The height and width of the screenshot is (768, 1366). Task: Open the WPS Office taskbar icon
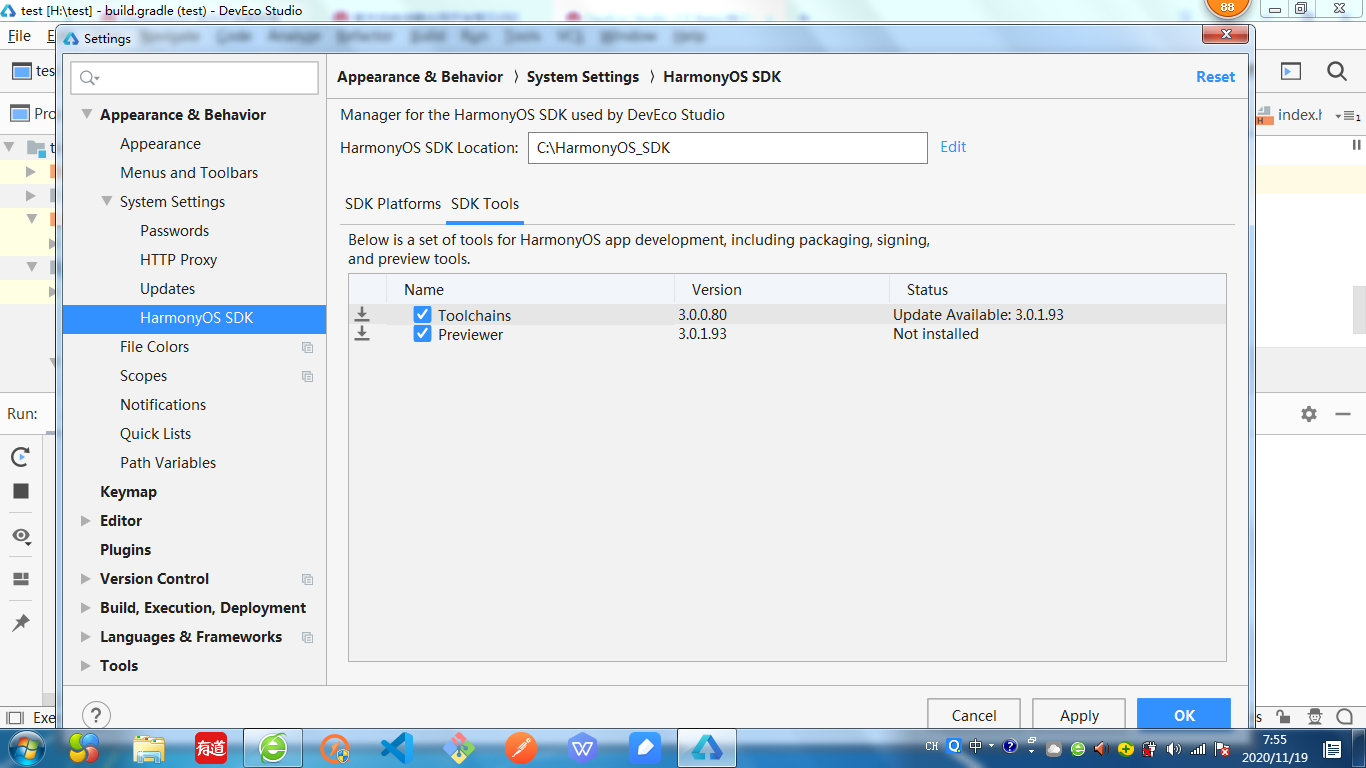coord(583,747)
